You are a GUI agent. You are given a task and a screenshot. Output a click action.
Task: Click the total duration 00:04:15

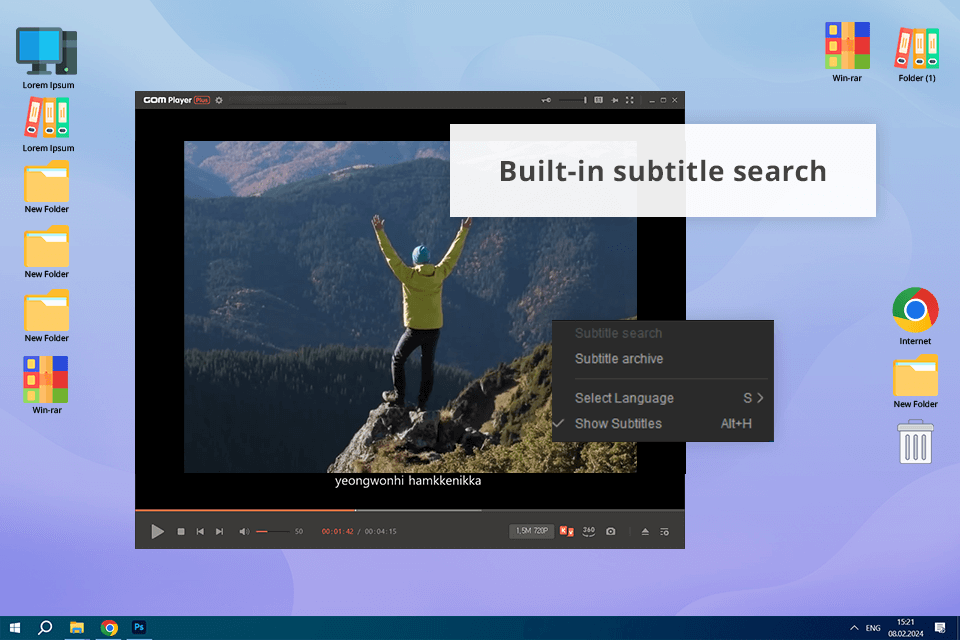tap(380, 532)
